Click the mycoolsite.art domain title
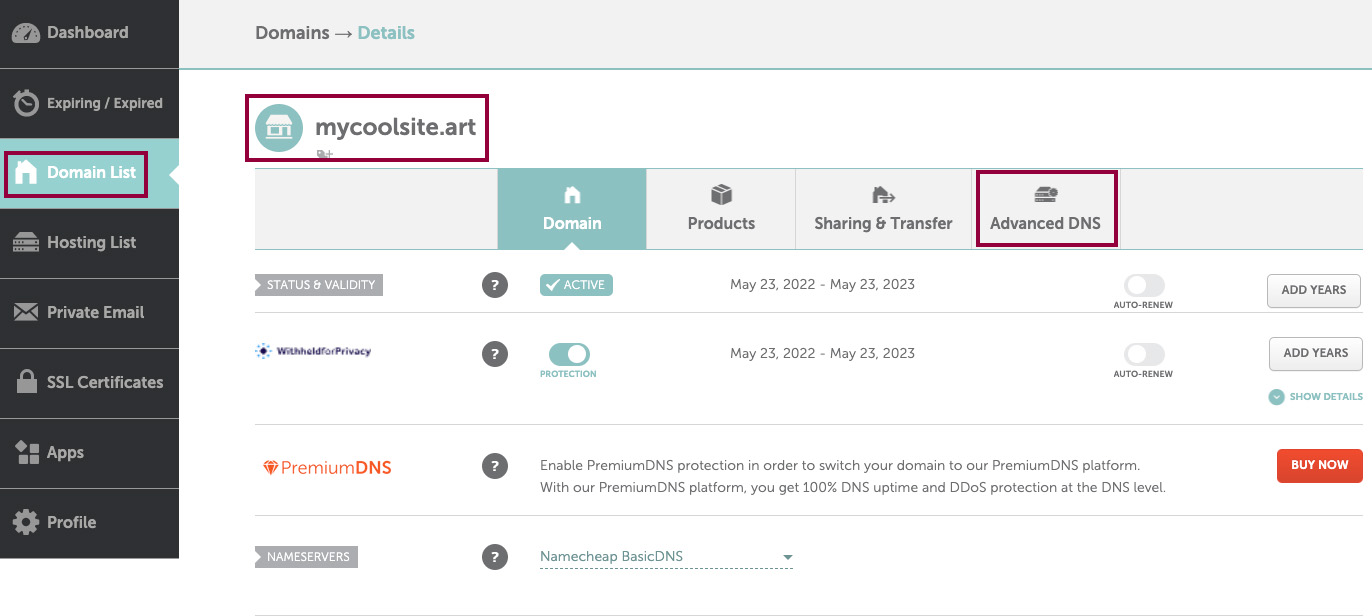The width and height of the screenshot is (1372, 616). (396, 127)
